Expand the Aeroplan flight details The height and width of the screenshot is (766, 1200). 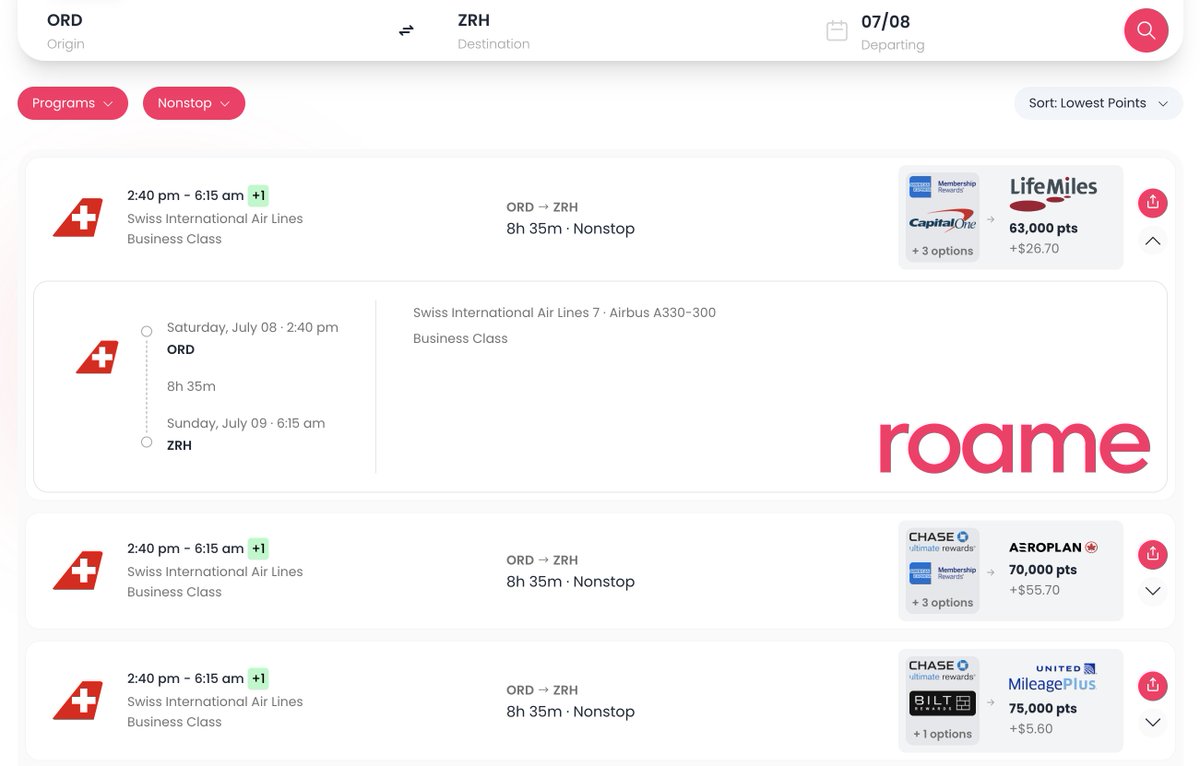point(1152,591)
